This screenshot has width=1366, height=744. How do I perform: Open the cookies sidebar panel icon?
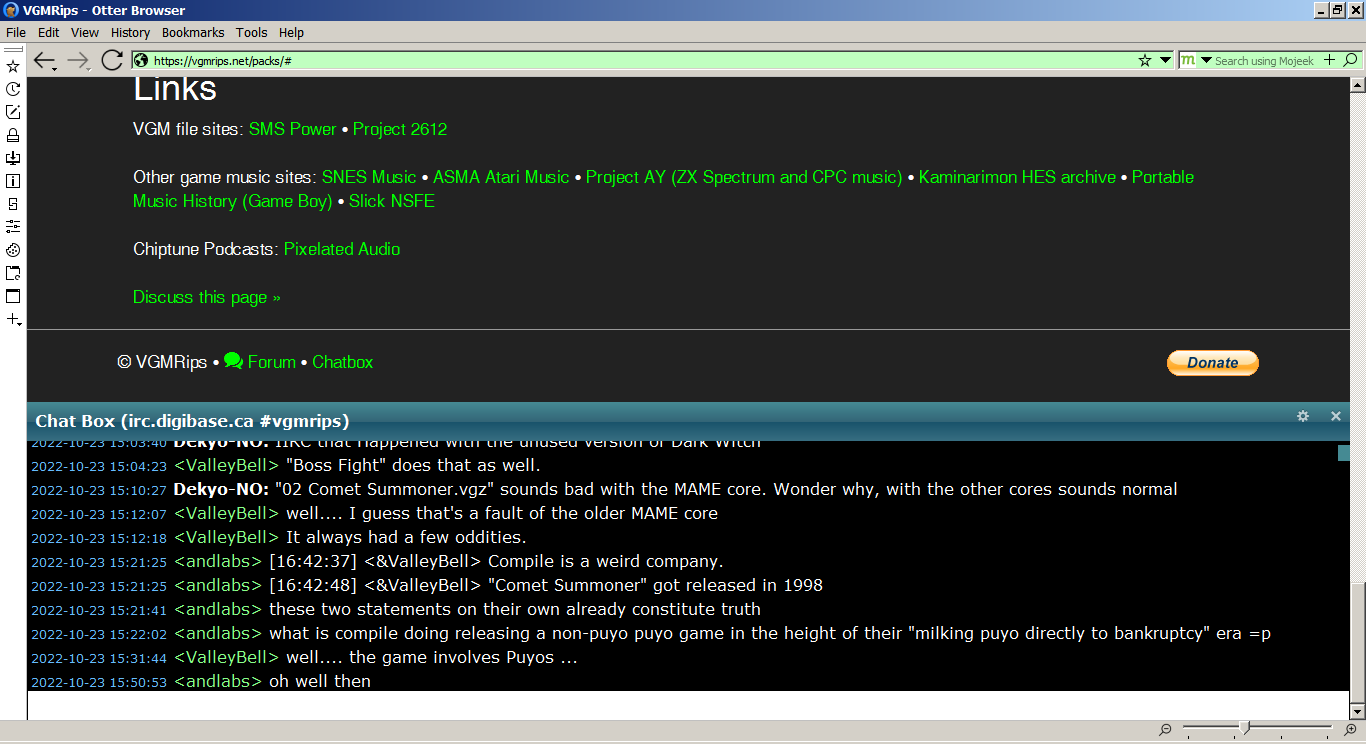13,250
